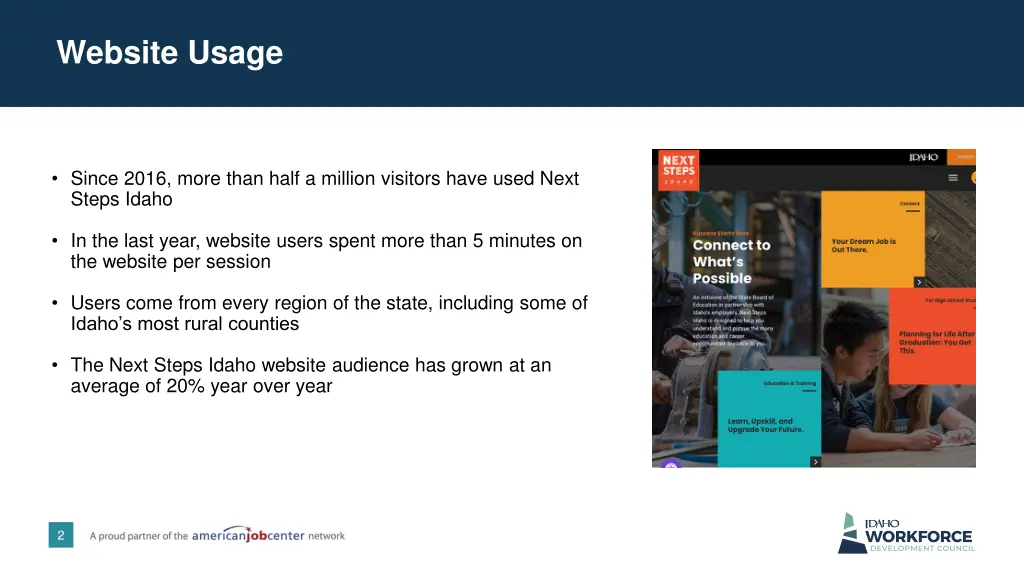Click the Idaho Workforce Development Council logo
Screen dimensions: 1024x576
(x=906, y=533)
